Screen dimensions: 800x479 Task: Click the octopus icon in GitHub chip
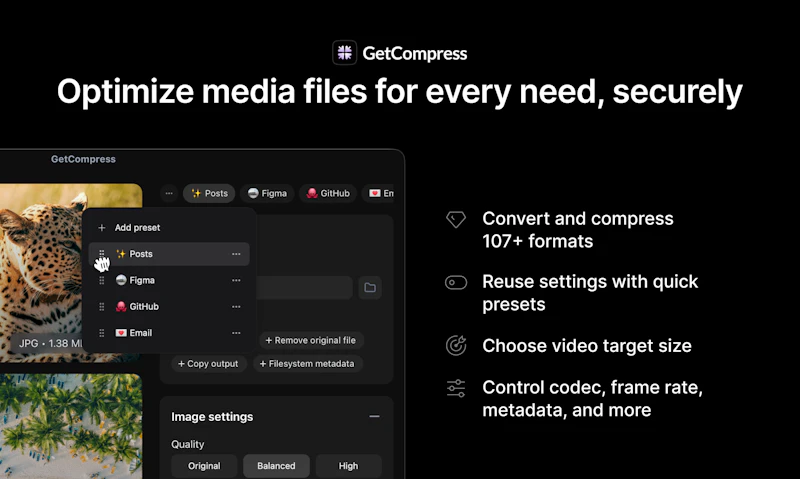pyautogui.click(x=312, y=193)
